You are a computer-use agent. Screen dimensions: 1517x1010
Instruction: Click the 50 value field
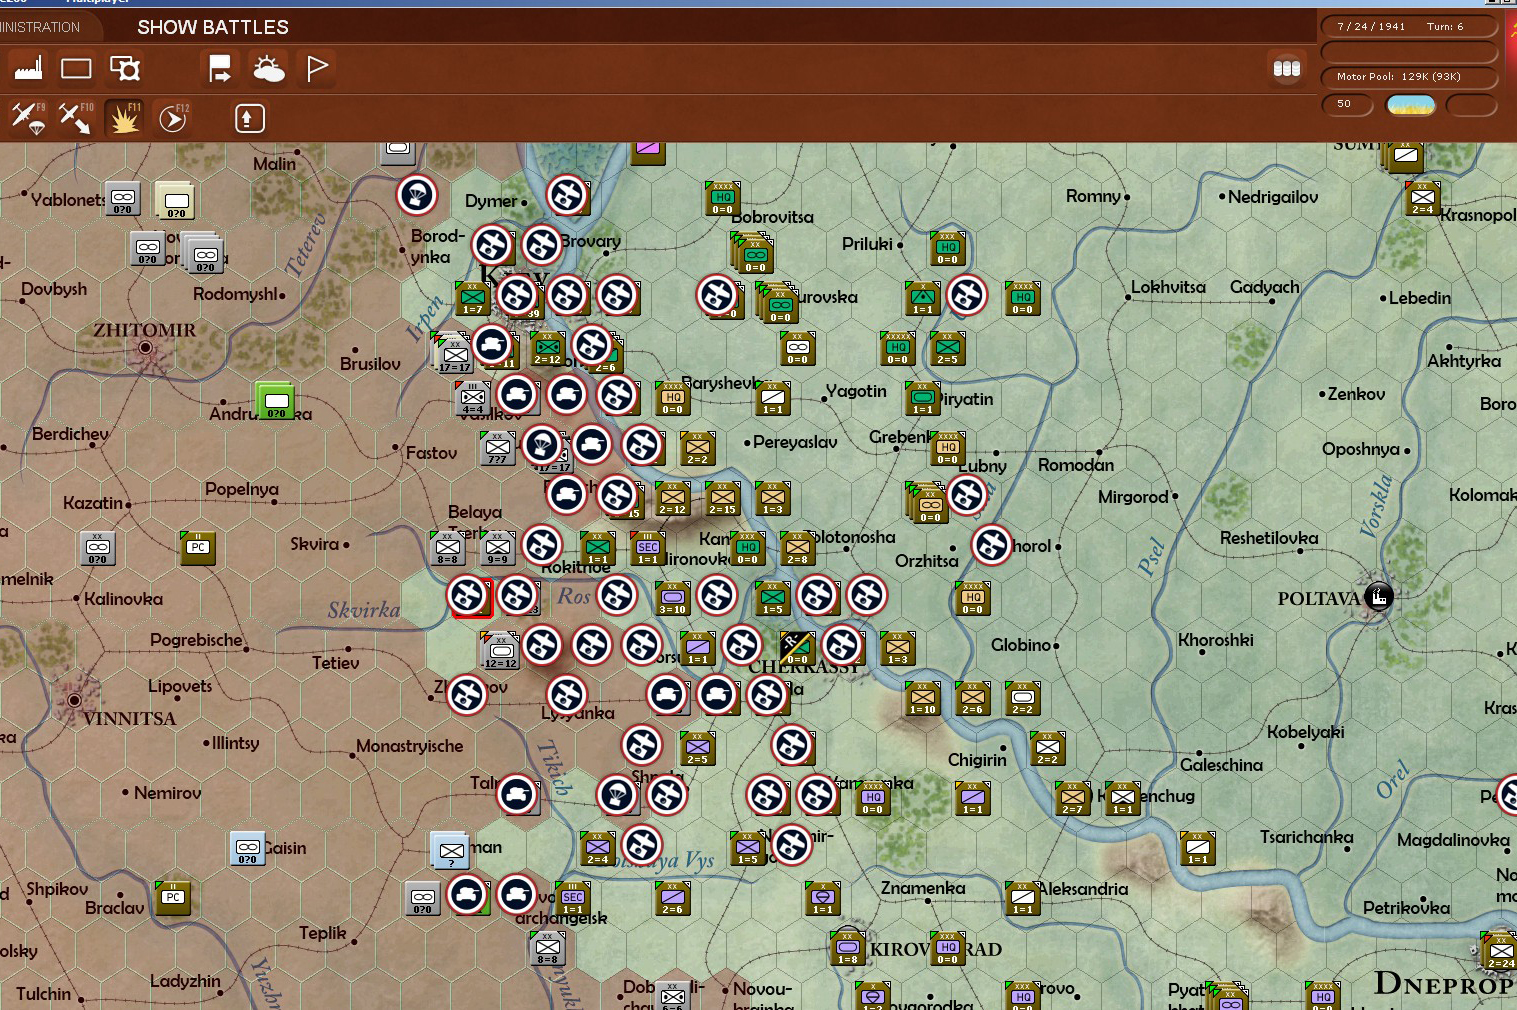point(1347,104)
